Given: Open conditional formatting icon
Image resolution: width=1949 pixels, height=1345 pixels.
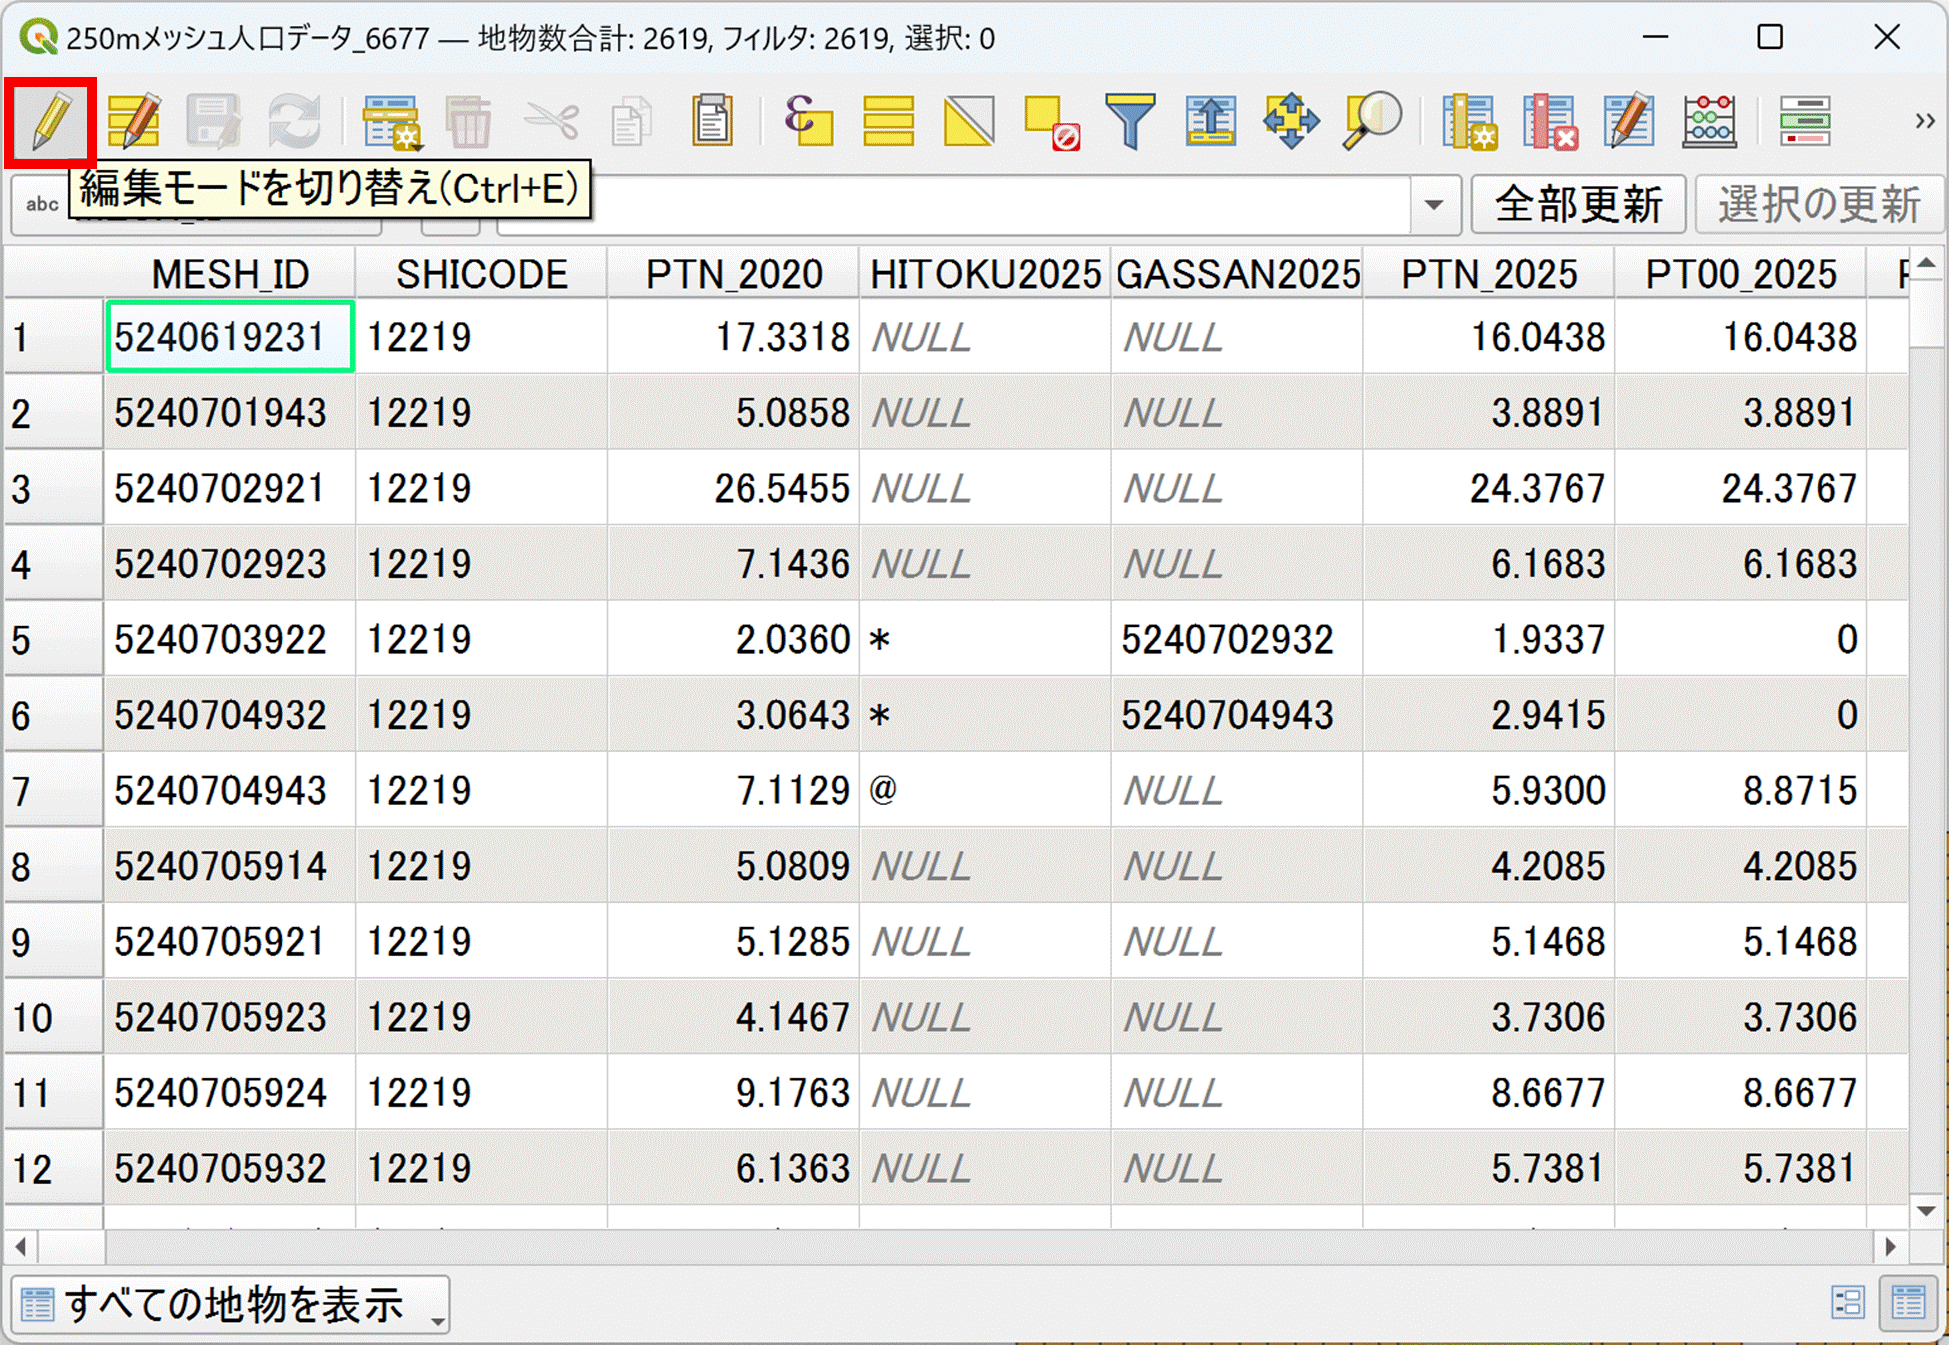Looking at the screenshot, I should 1806,121.
